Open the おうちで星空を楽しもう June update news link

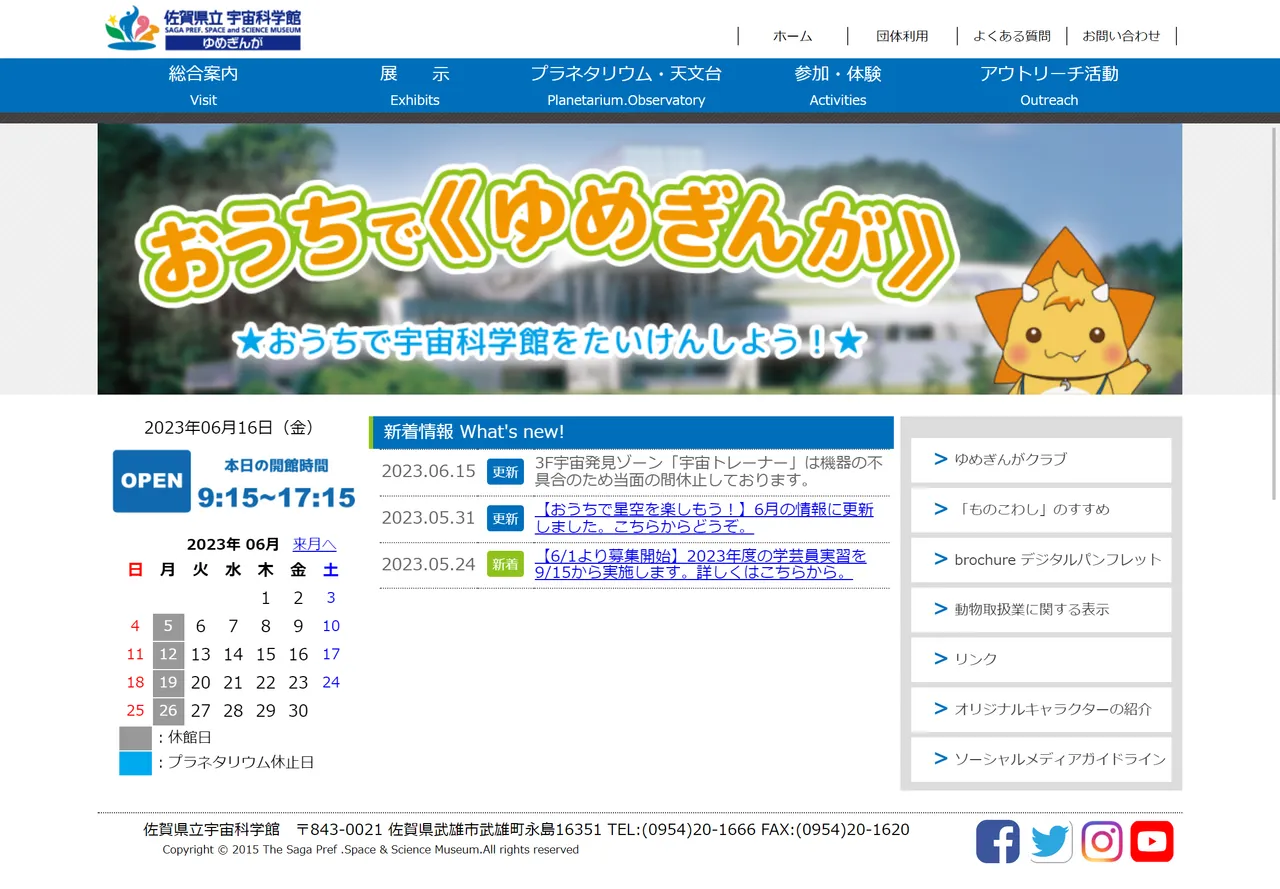pos(704,518)
